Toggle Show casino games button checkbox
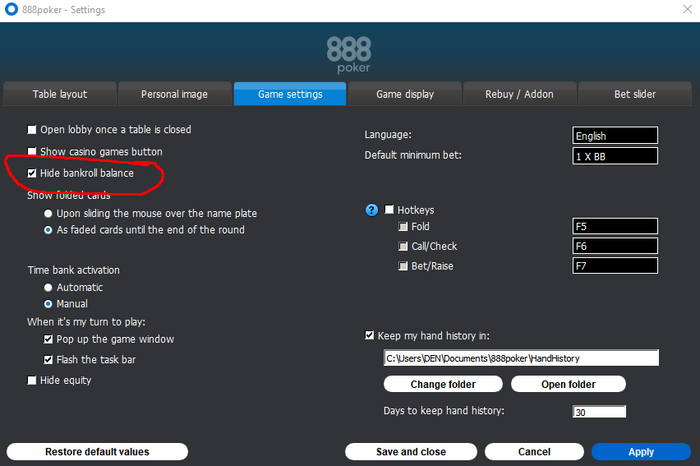This screenshot has width=700, height=466. click(x=32, y=151)
